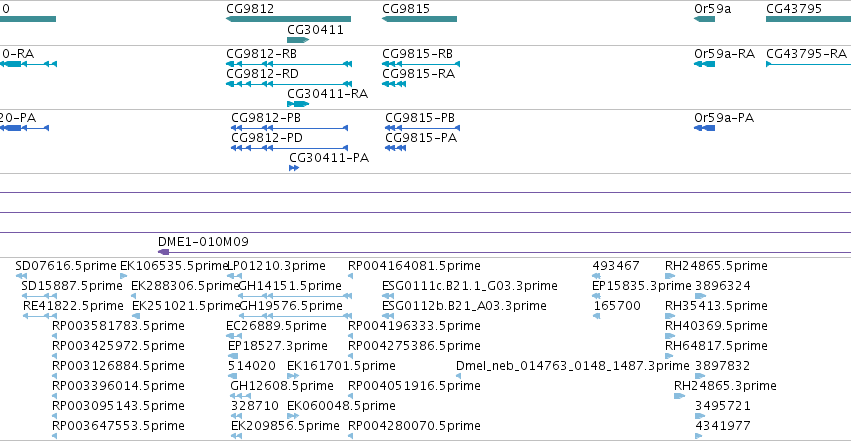
Task: Select the CG9812-PB protein feature
Action: (290, 128)
